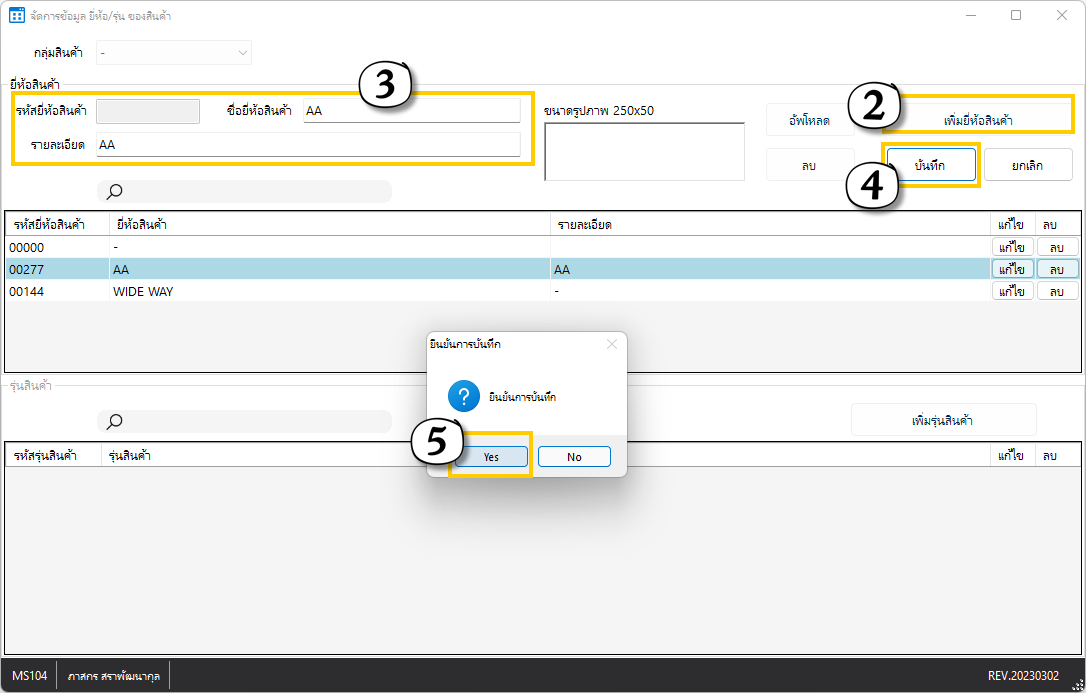Select the WIDE WAY row in table
Viewport: 1086px width, 693px height.
[x=300, y=291]
